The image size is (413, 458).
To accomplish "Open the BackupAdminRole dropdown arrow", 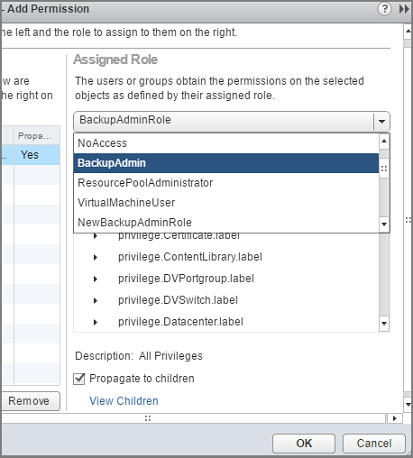I will [x=381, y=121].
